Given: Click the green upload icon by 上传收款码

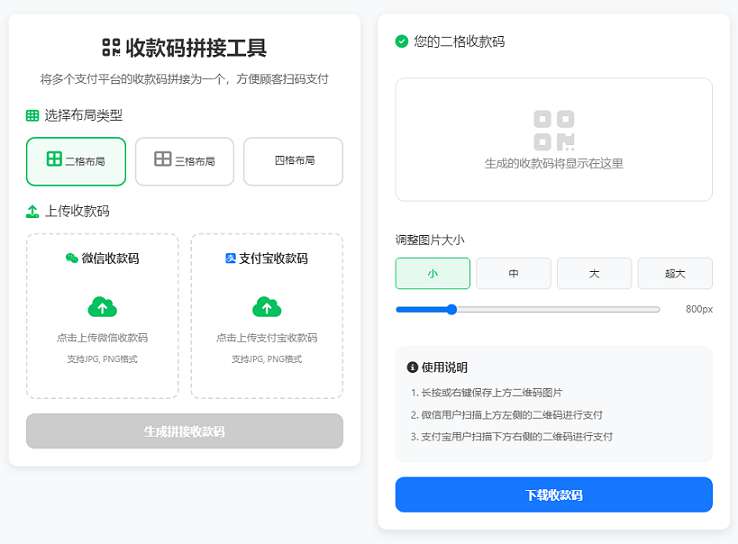Looking at the screenshot, I should pos(32,211).
